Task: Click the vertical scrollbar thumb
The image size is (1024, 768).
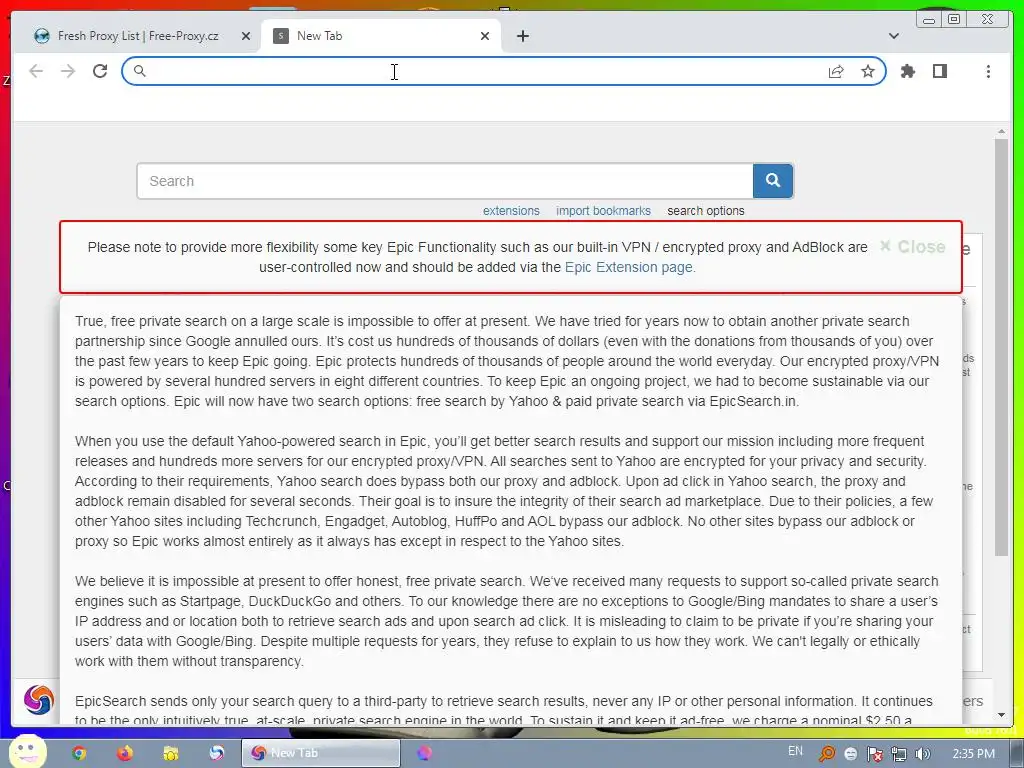Action: 1001,346
